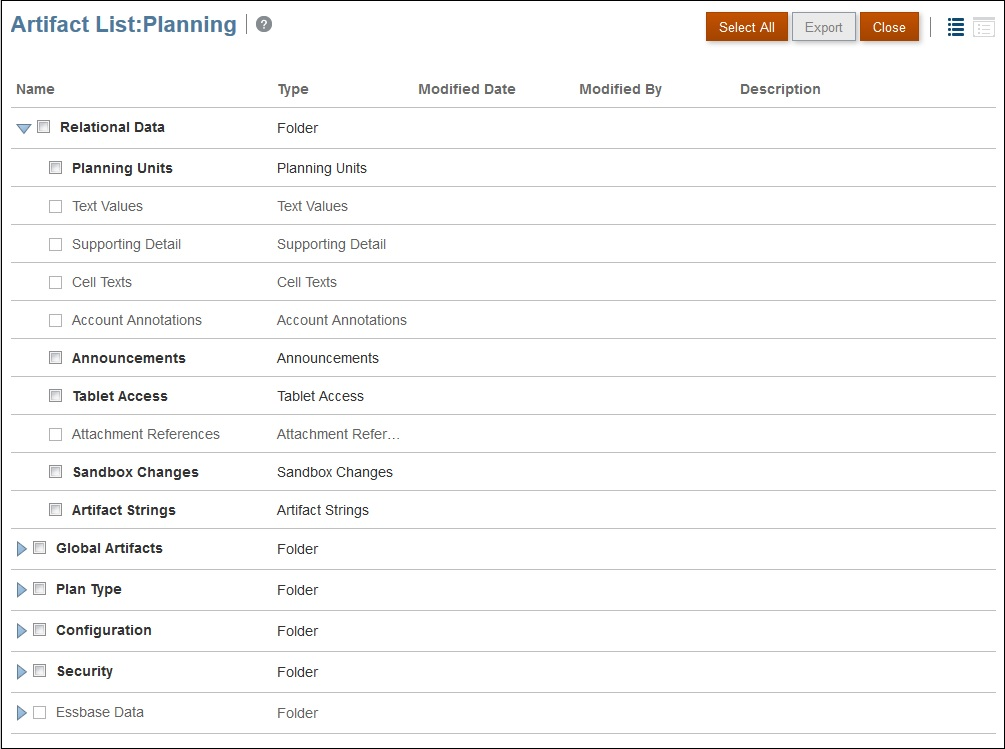Check the Relational Data folder checkbox

44,127
